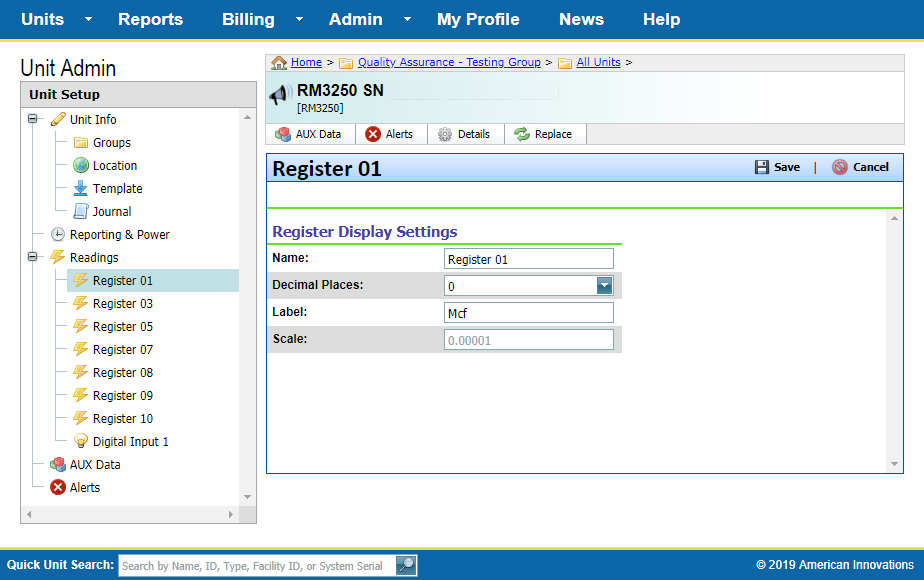Collapse the Readings tree node
The image size is (924, 580).
(x=33, y=257)
